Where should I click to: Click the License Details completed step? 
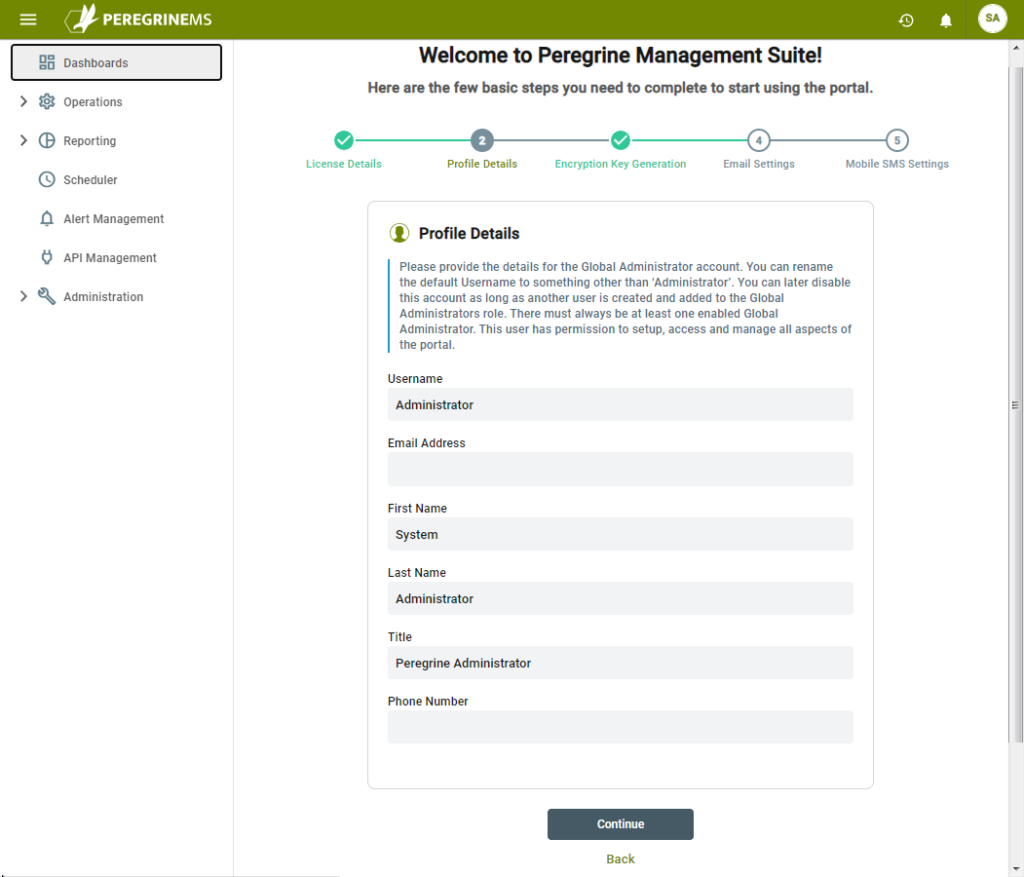point(344,141)
